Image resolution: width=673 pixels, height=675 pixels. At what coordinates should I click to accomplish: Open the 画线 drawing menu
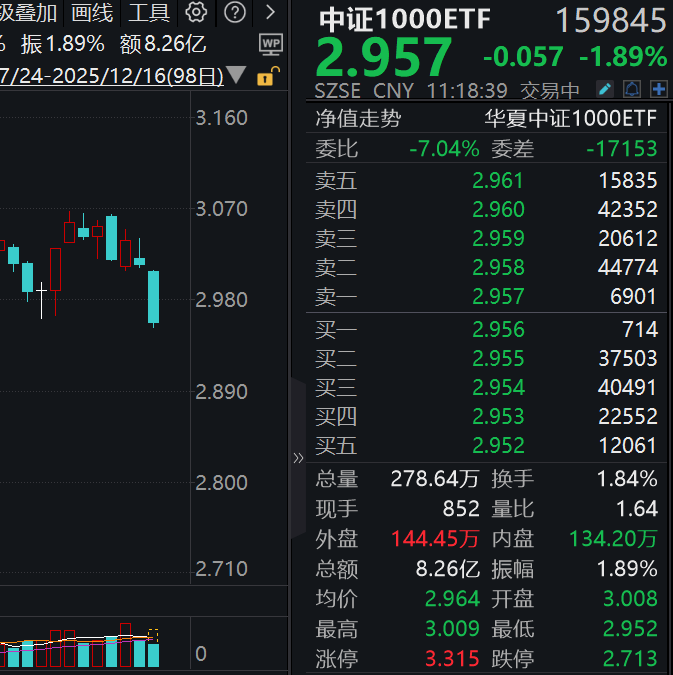(x=92, y=13)
